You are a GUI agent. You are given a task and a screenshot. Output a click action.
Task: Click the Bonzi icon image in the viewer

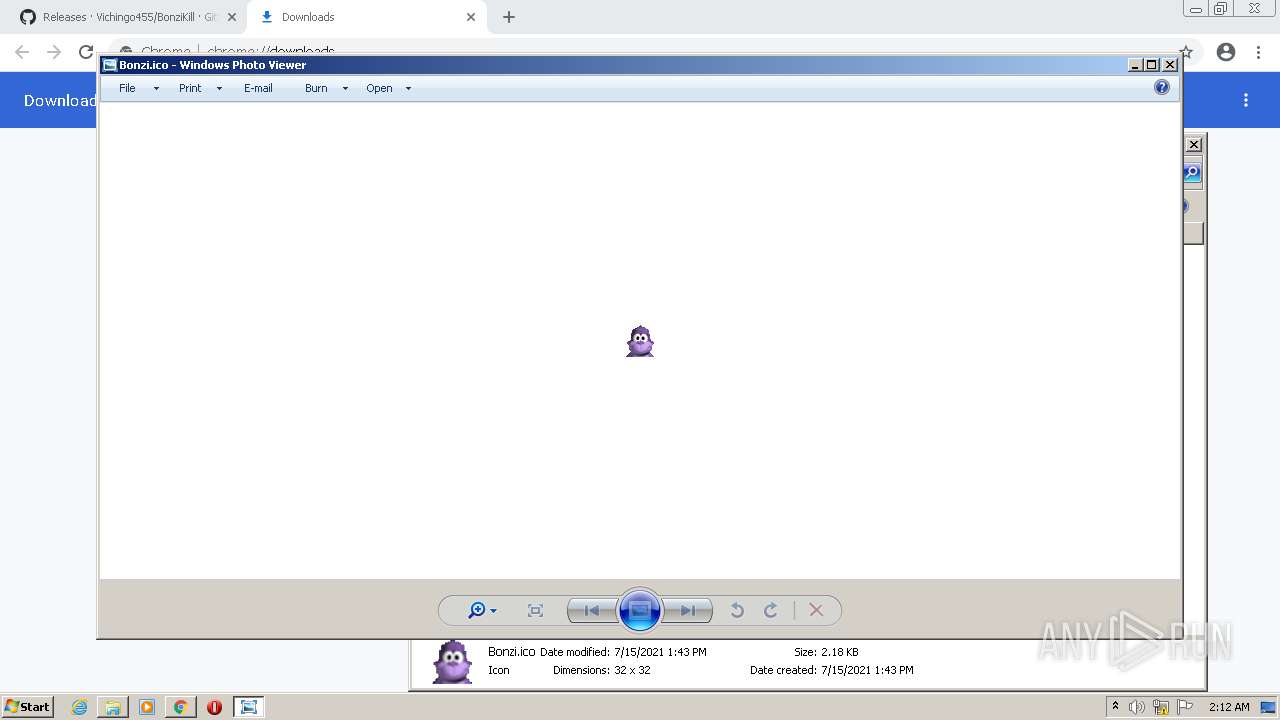click(640, 342)
